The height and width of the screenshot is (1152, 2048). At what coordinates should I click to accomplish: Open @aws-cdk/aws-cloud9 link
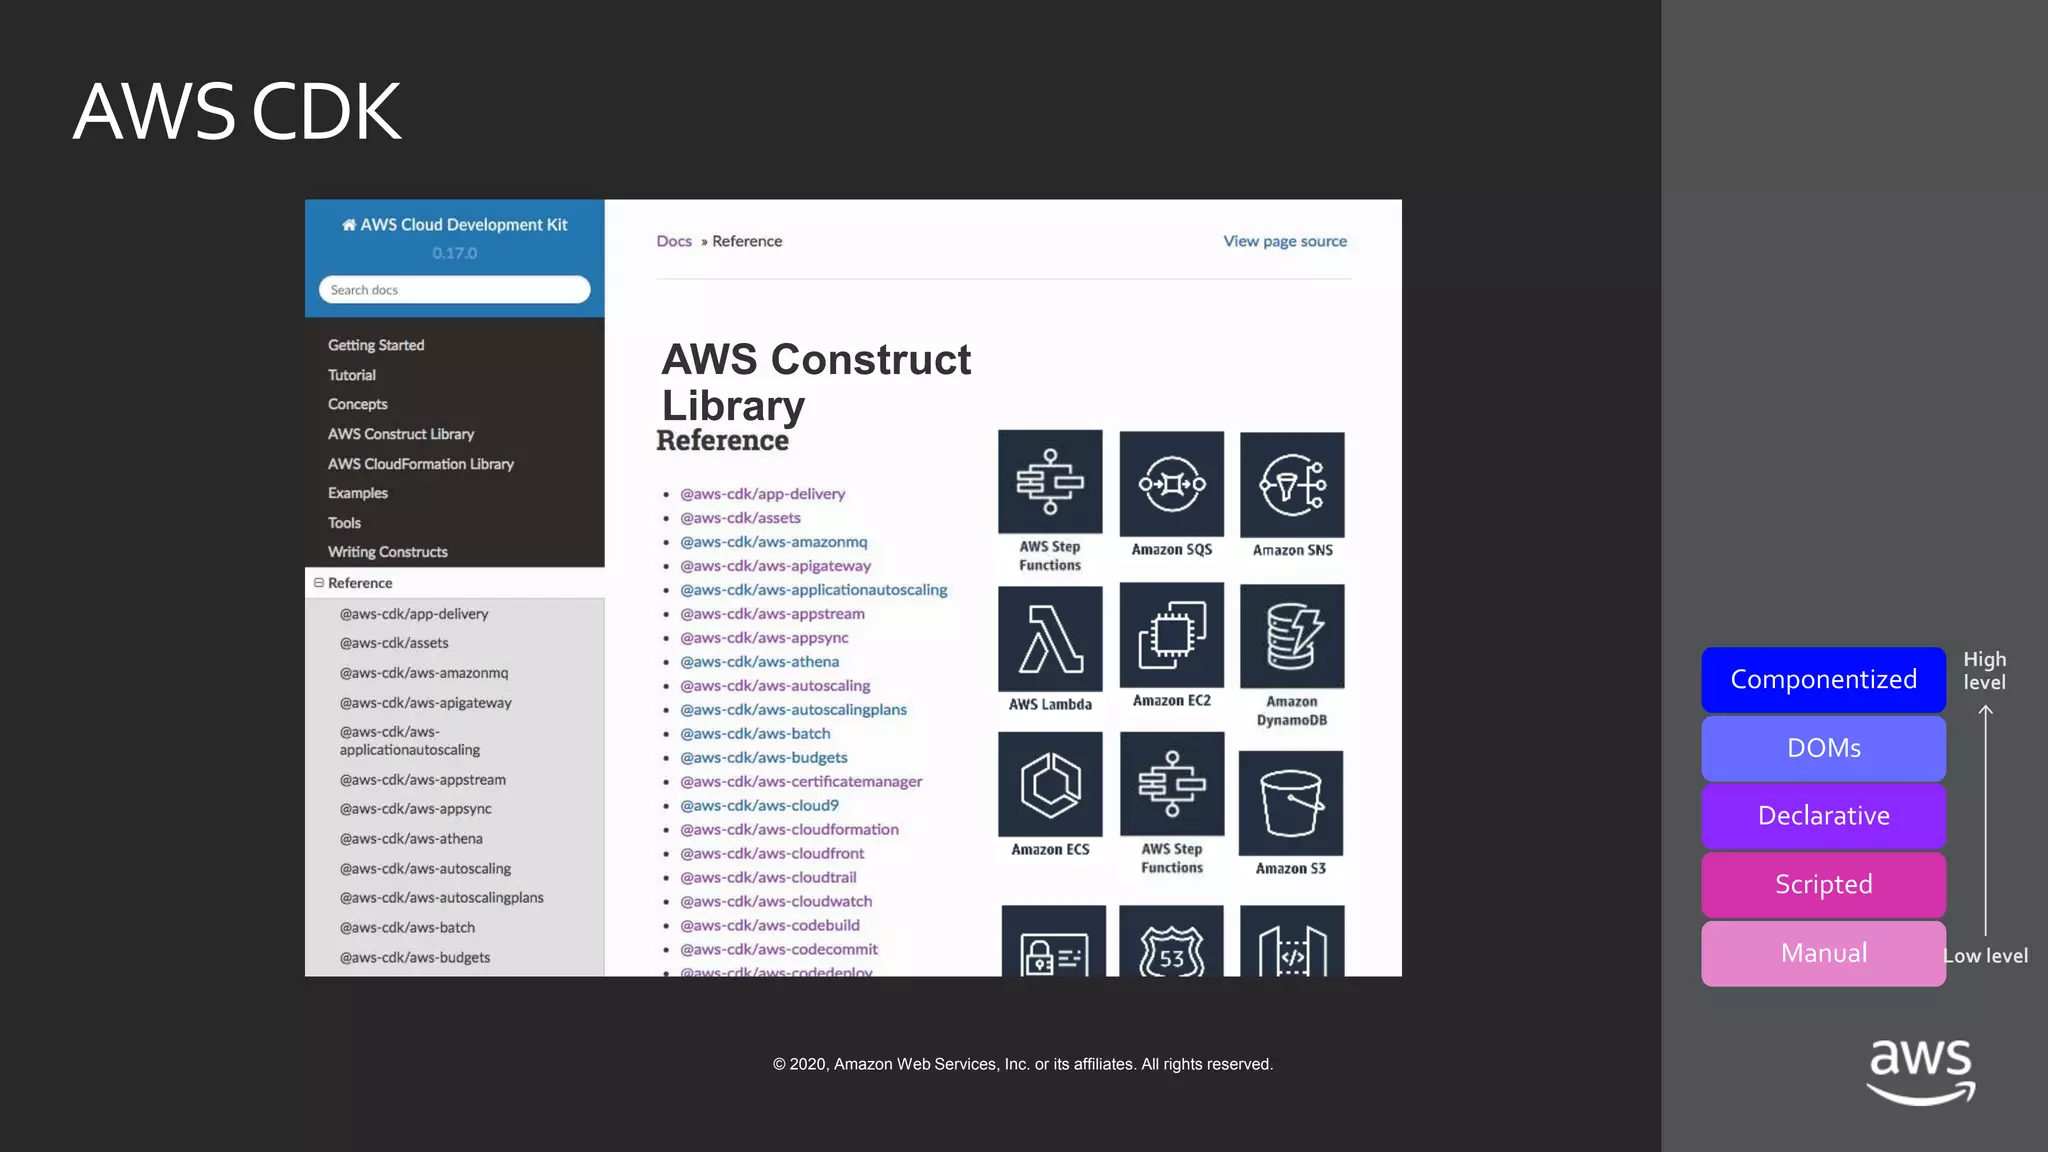pos(760,806)
